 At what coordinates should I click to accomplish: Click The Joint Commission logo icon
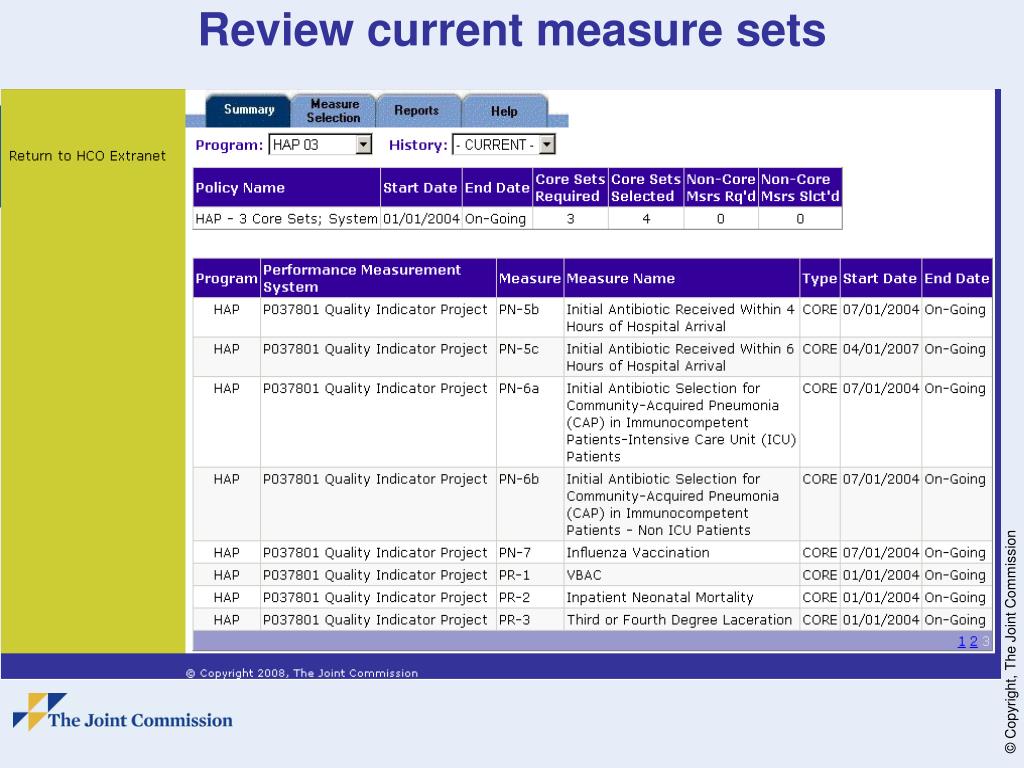(39, 711)
